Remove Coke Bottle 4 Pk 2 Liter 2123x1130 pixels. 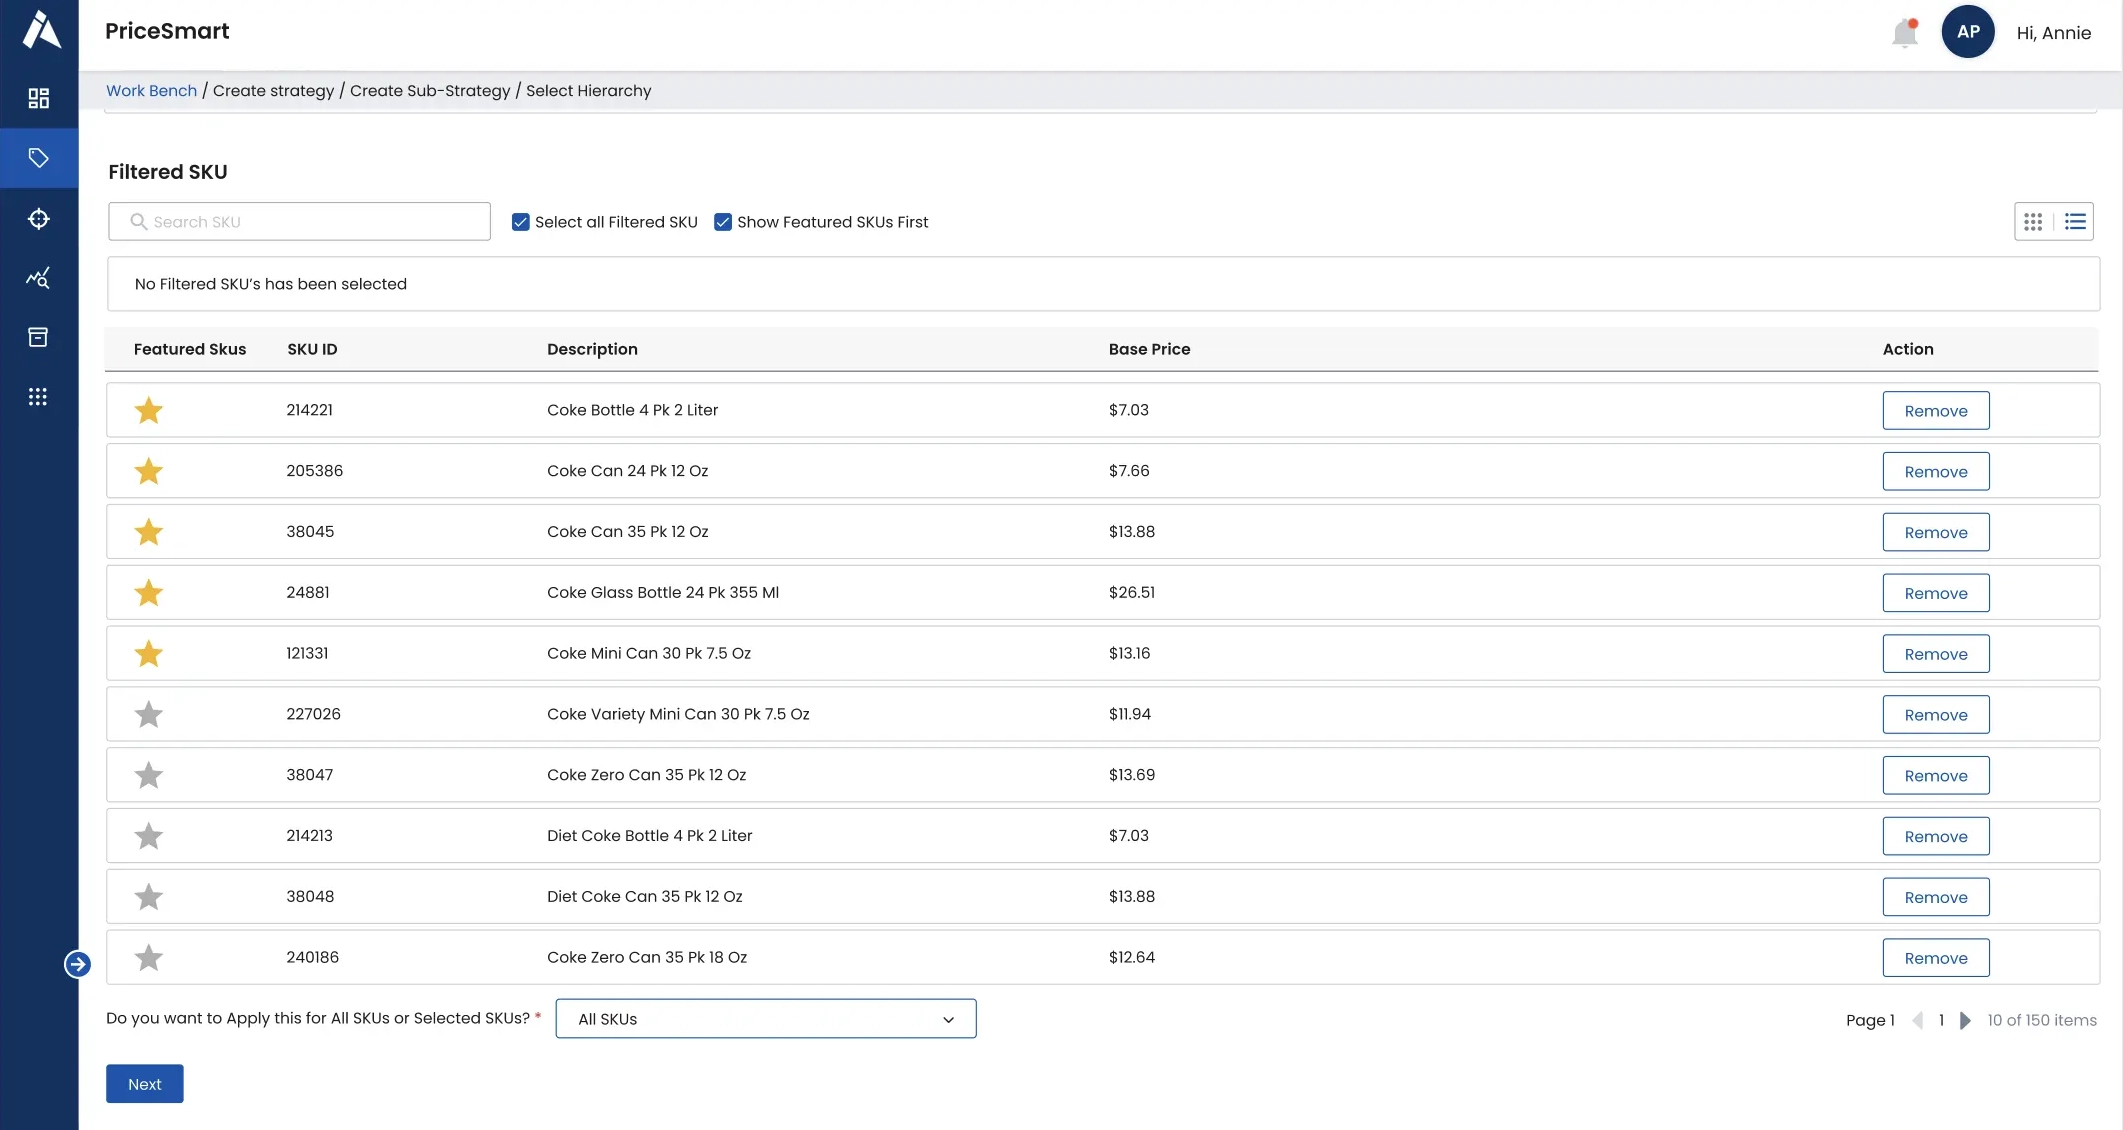tap(1936, 411)
